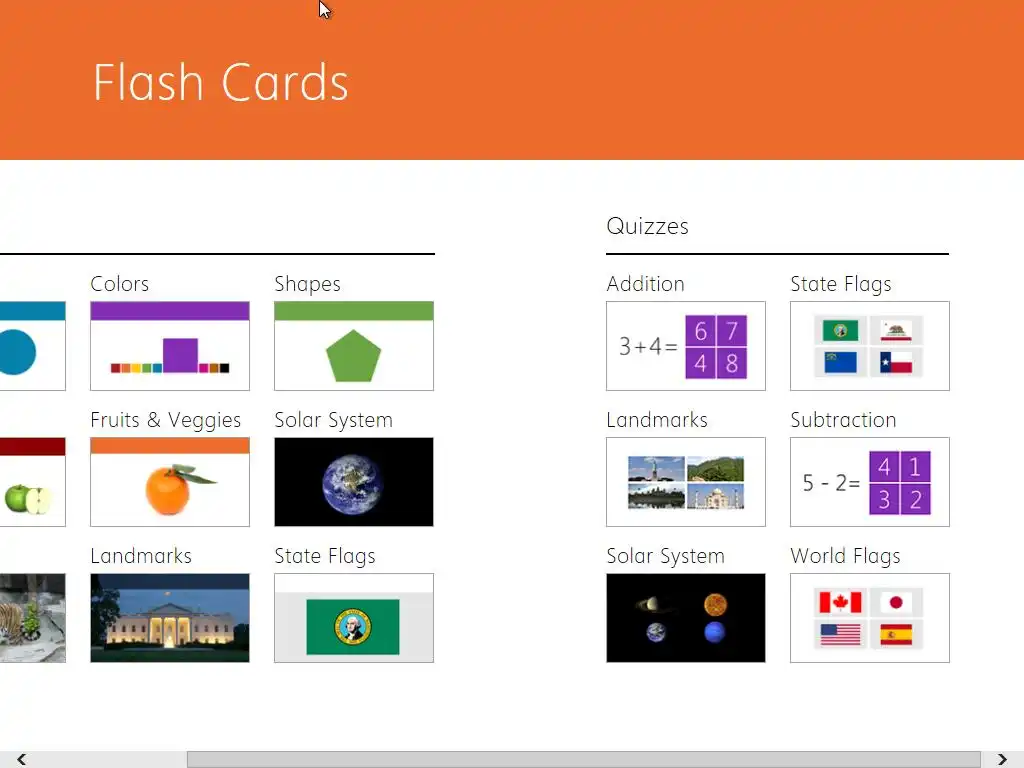Open the Colors flash card set thumbnail
Image resolution: width=1024 pixels, height=768 pixels.
[170, 345]
